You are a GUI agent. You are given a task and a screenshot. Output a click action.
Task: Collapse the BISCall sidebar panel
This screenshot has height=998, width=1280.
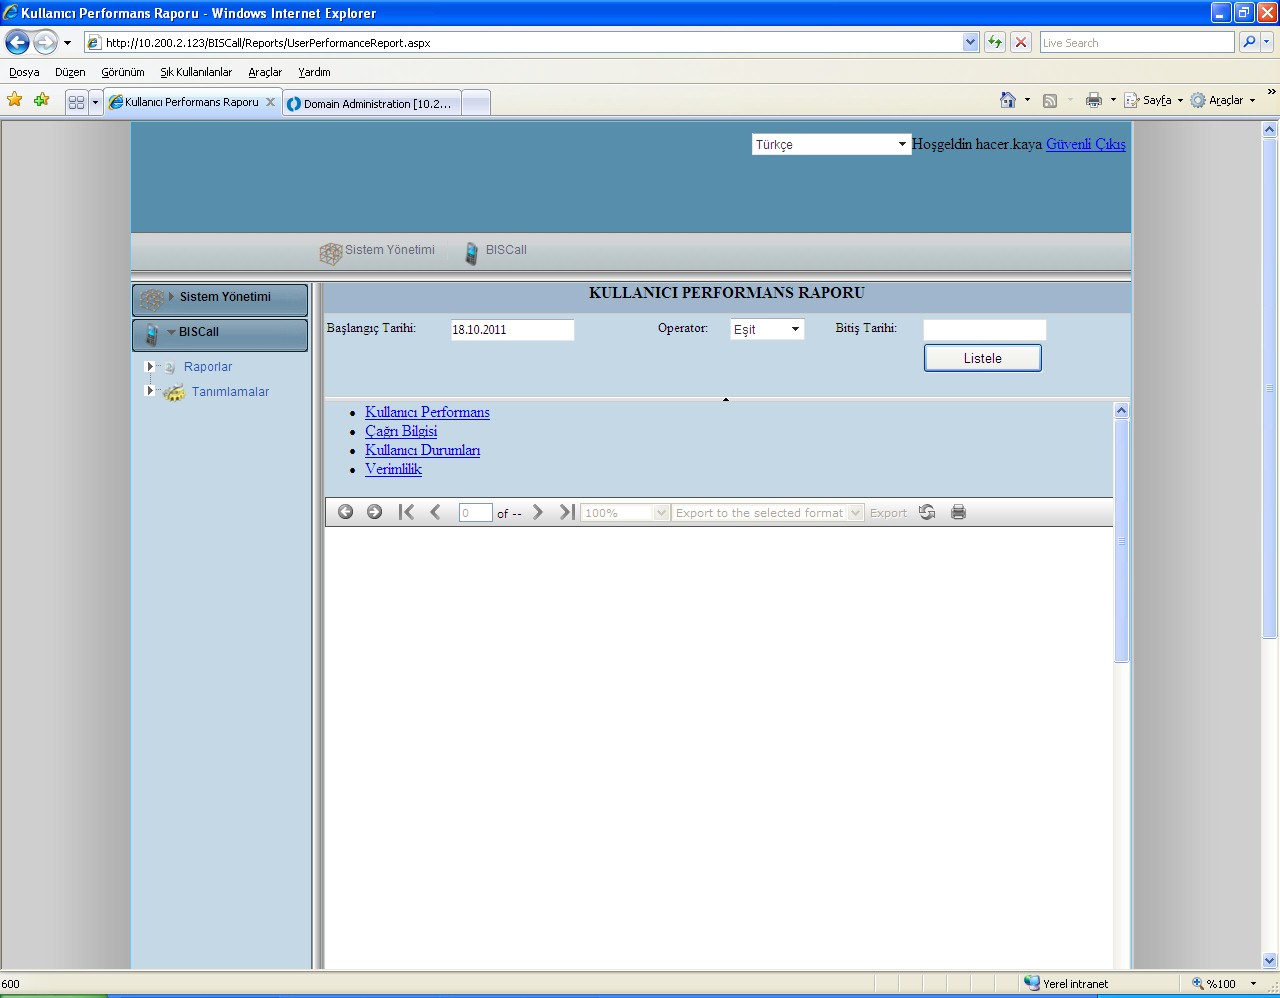pos(220,334)
